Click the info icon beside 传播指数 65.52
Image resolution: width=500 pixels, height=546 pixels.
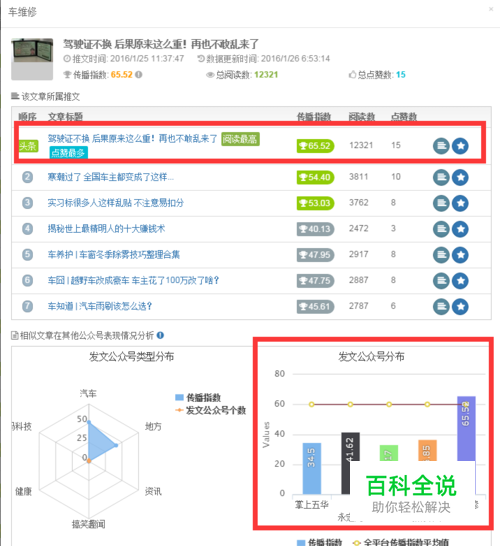139,75
